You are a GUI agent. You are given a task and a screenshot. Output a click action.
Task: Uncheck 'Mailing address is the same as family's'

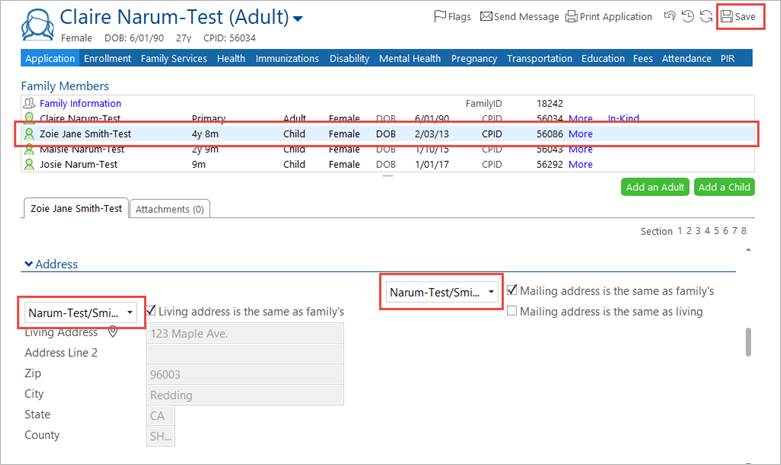512,291
